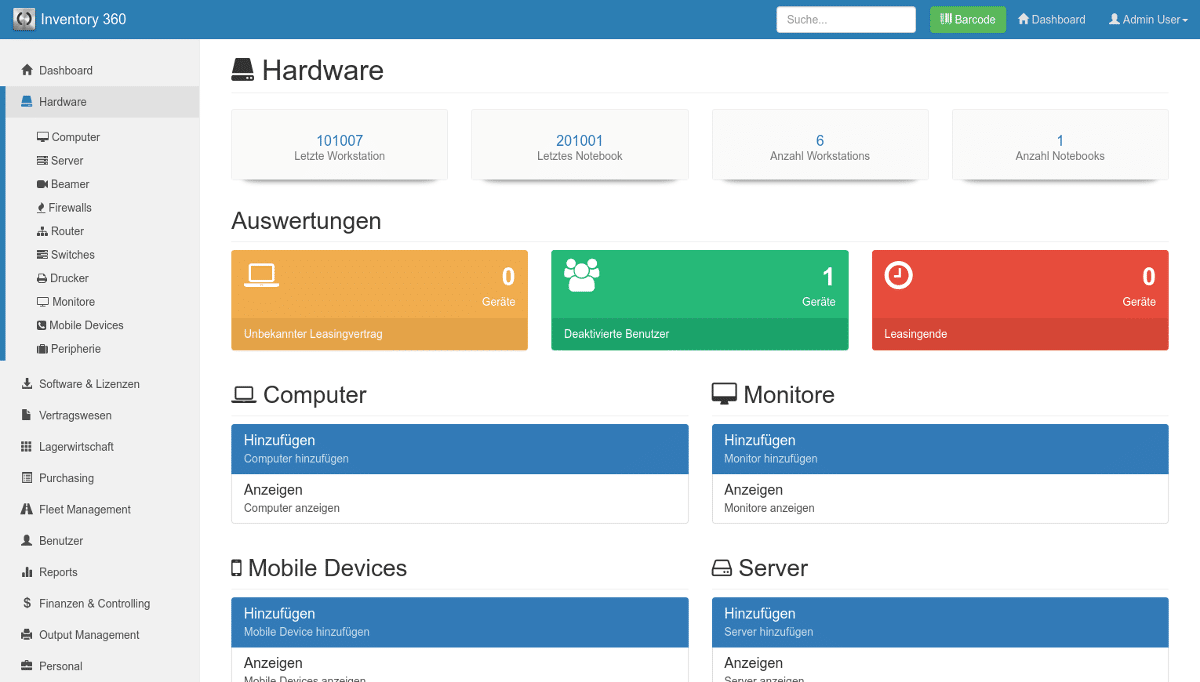The height and width of the screenshot is (682, 1200).
Task: Open Hinzufügen to add a new Computer
Action: (459, 448)
